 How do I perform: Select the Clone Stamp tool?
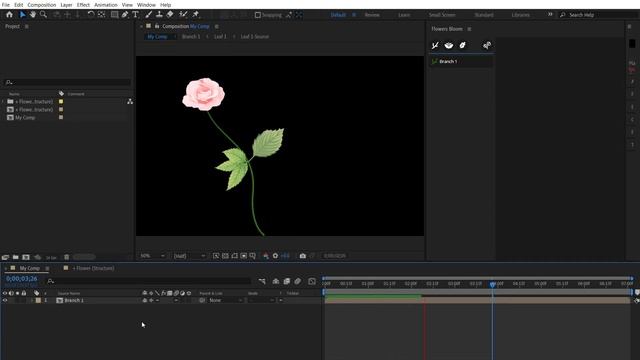[159, 14]
